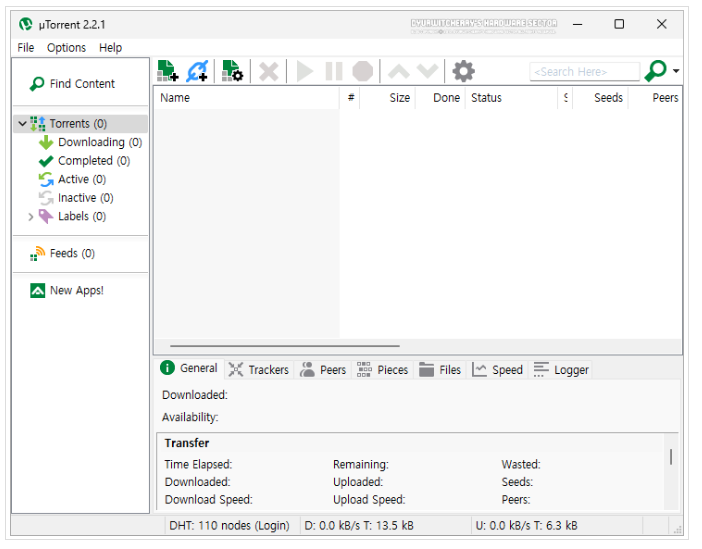Maximize the µTorrent window
Image resolution: width=702 pixels, height=549 pixels.
[x=619, y=24]
